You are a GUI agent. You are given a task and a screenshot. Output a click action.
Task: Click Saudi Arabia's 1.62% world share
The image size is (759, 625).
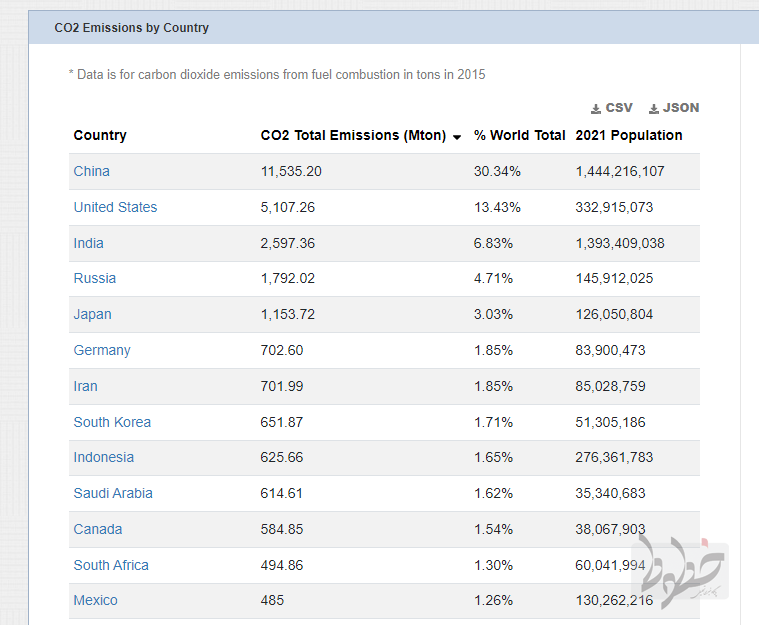pos(493,493)
